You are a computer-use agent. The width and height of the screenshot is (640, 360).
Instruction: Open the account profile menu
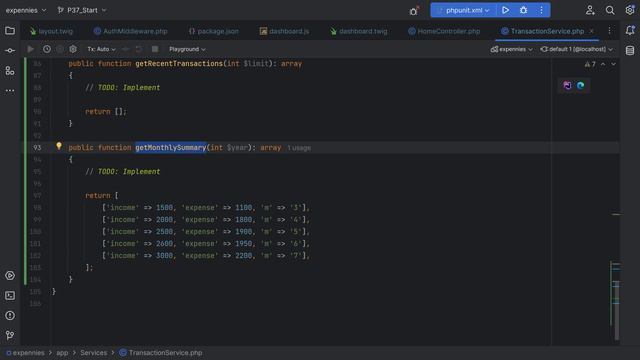pyautogui.click(x=590, y=10)
